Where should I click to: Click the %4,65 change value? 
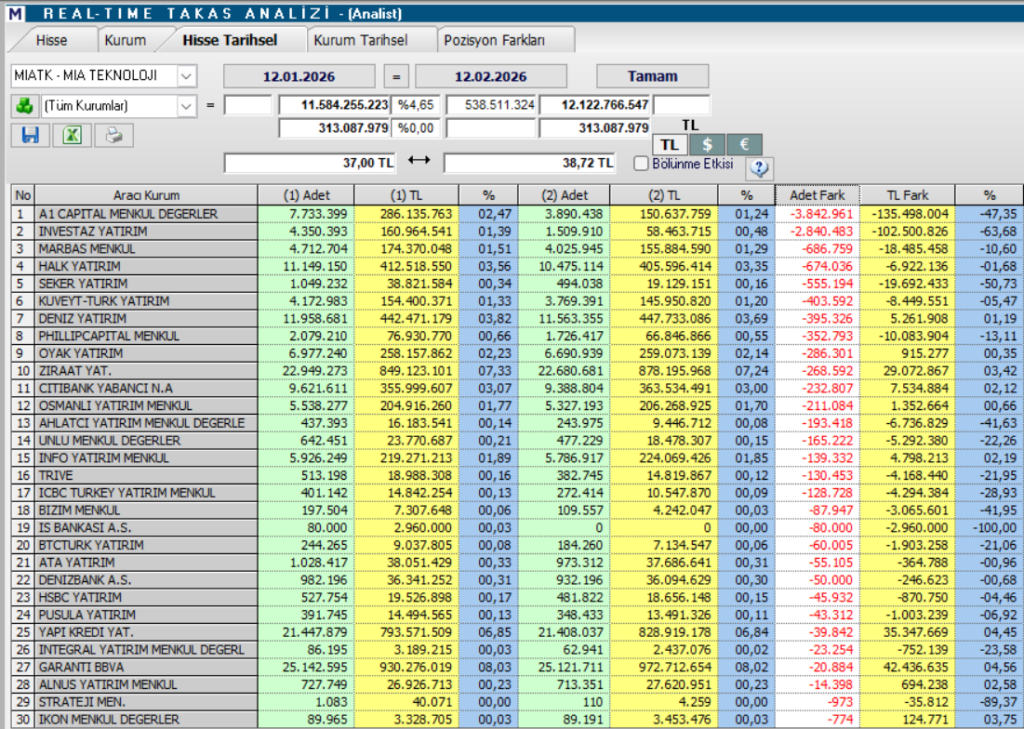[x=416, y=105]
